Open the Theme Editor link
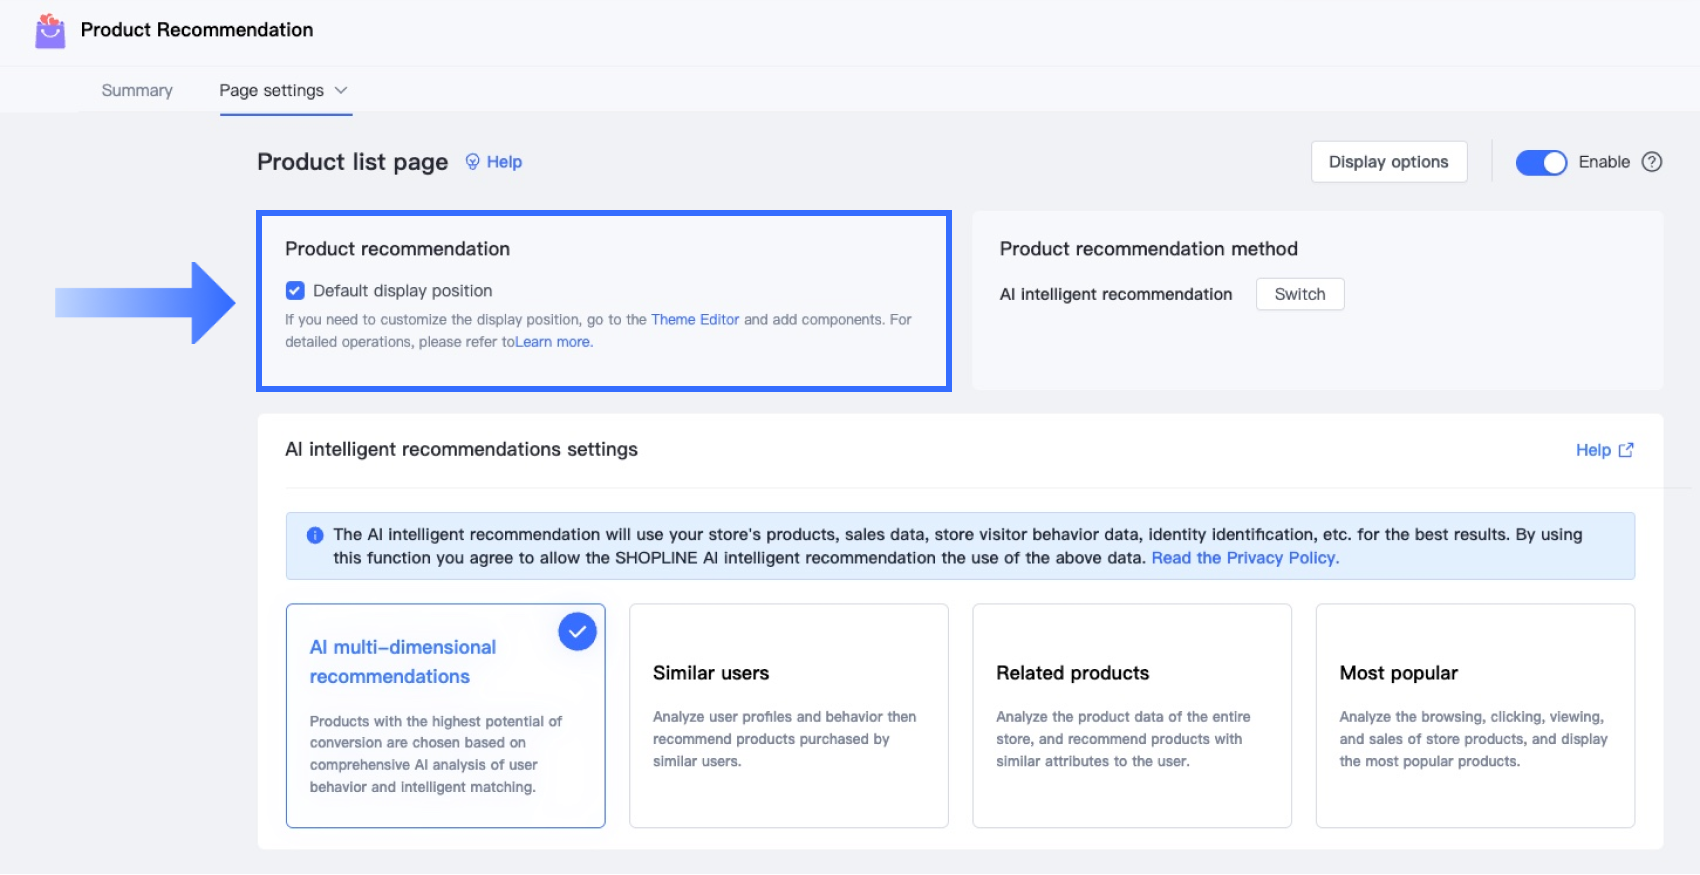This screenshot has height=875, width=1700. pyautogui.click(x=695, y=320)
